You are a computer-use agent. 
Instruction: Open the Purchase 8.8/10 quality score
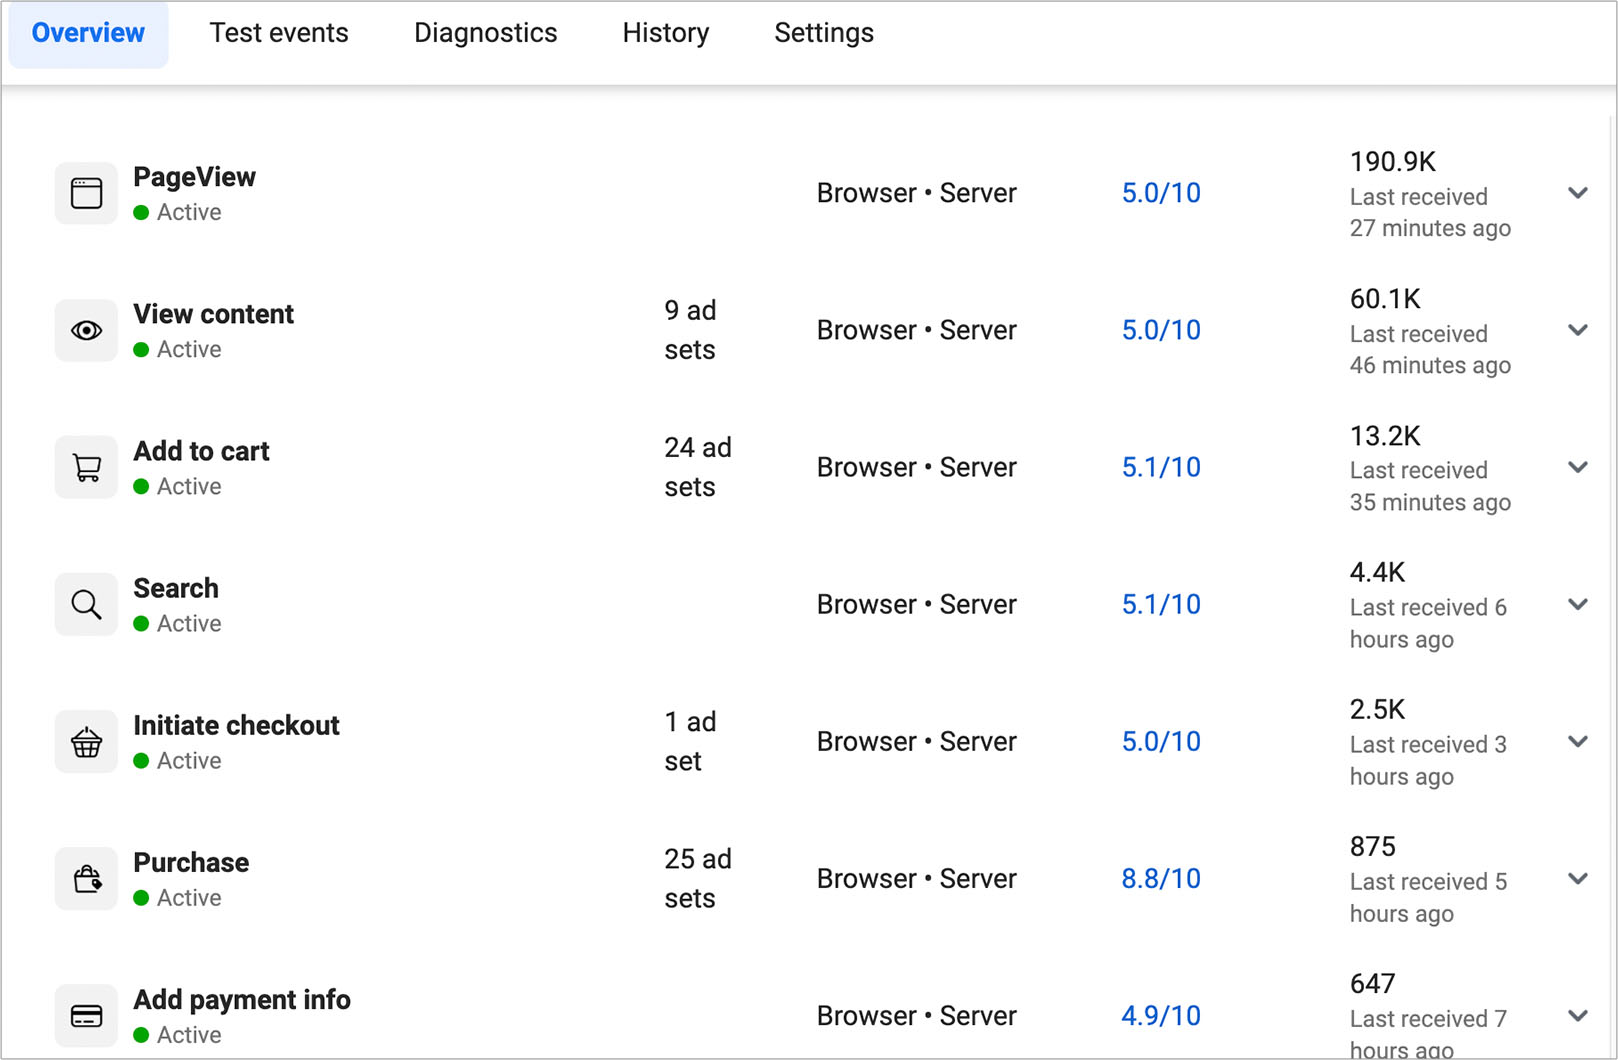[1160, 879]
